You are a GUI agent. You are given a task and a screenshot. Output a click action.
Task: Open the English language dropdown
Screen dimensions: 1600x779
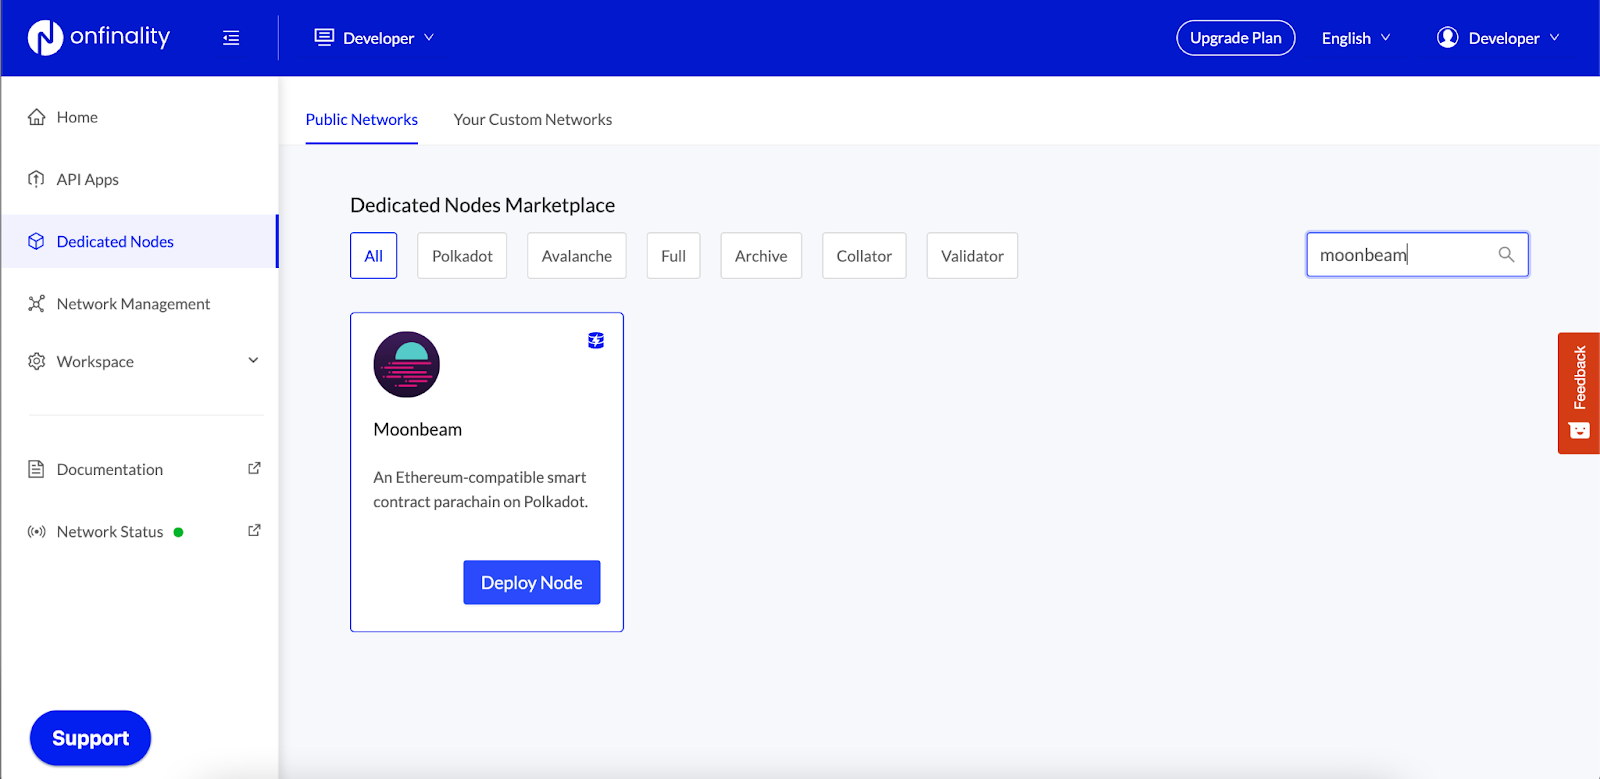pyautogui.click(x=1355, y=38)
